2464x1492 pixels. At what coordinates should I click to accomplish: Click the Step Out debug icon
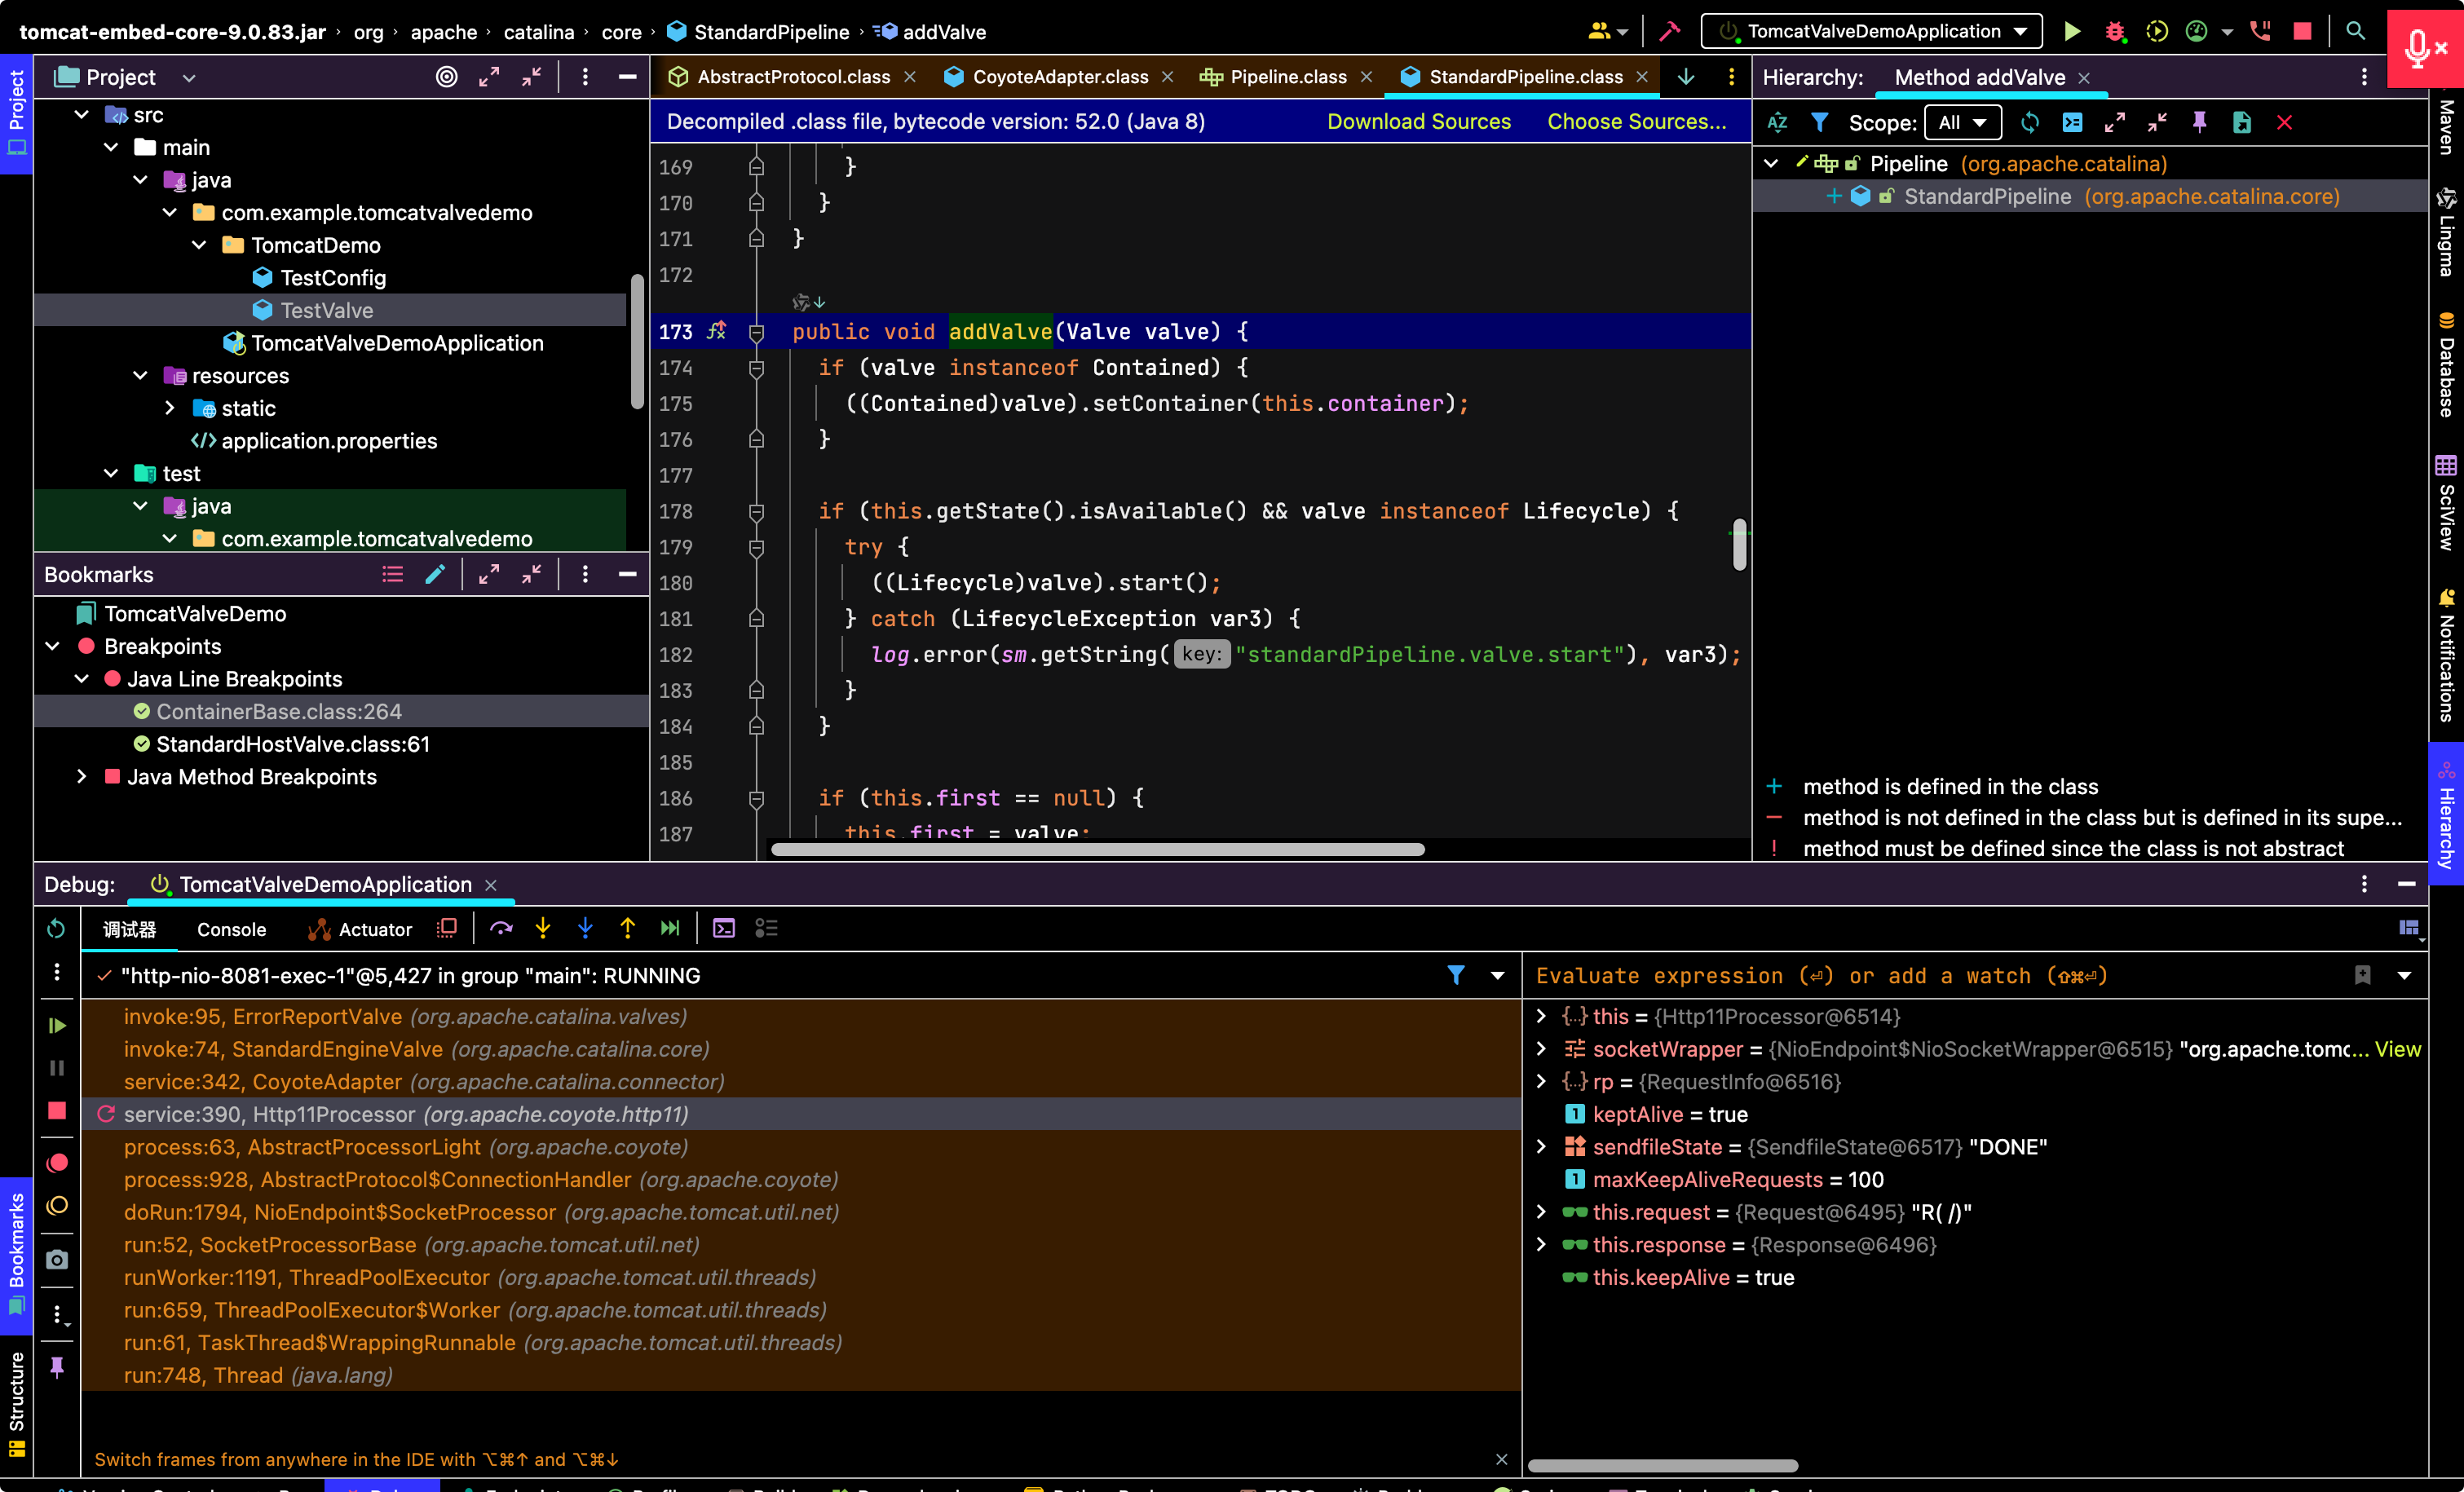627,929
